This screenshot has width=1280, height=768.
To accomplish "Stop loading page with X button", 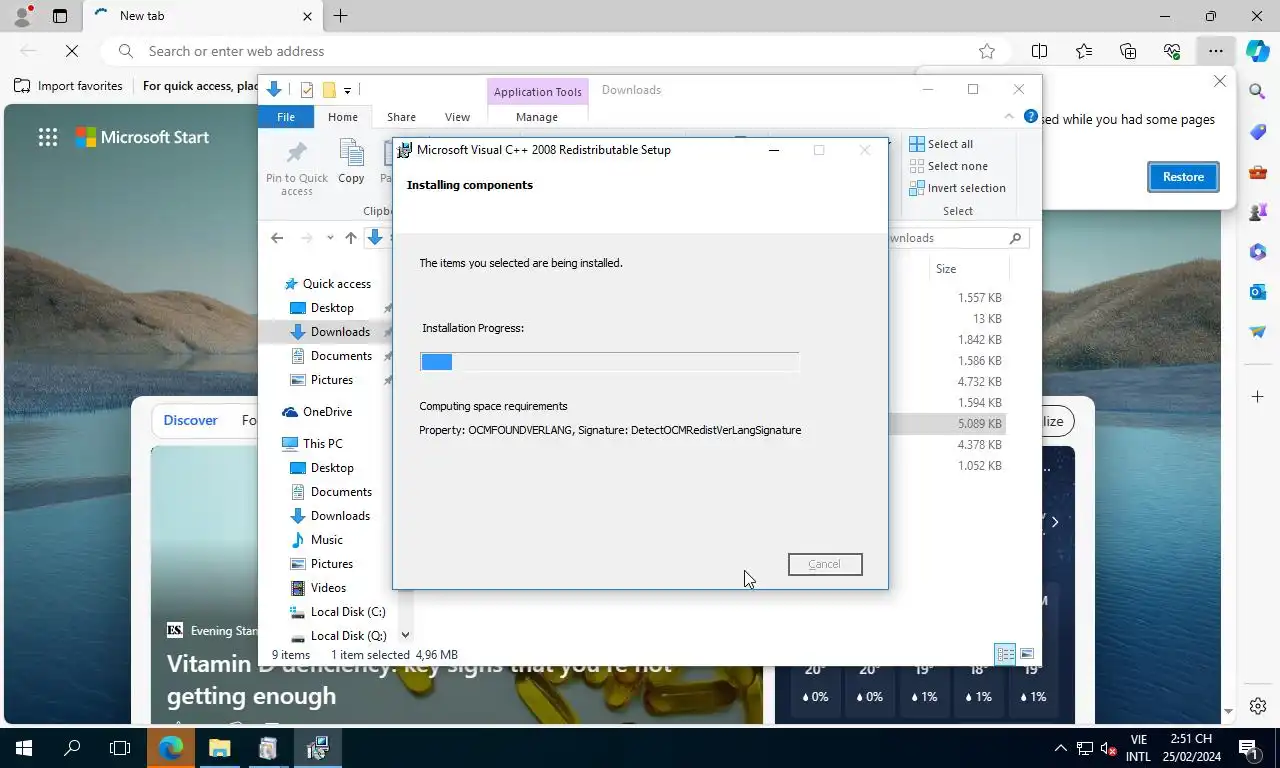I will click(73, 51).
